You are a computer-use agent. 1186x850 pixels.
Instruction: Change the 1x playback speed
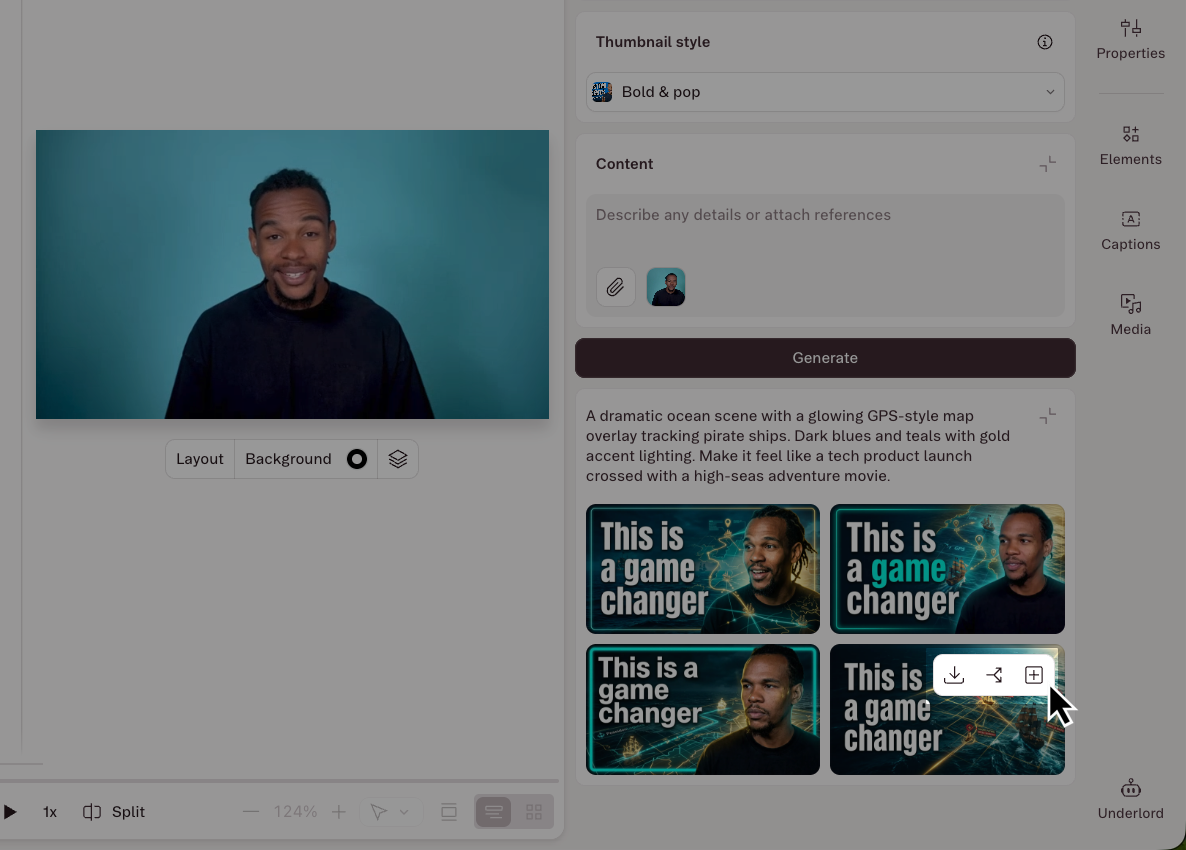[x=50, y=812]
